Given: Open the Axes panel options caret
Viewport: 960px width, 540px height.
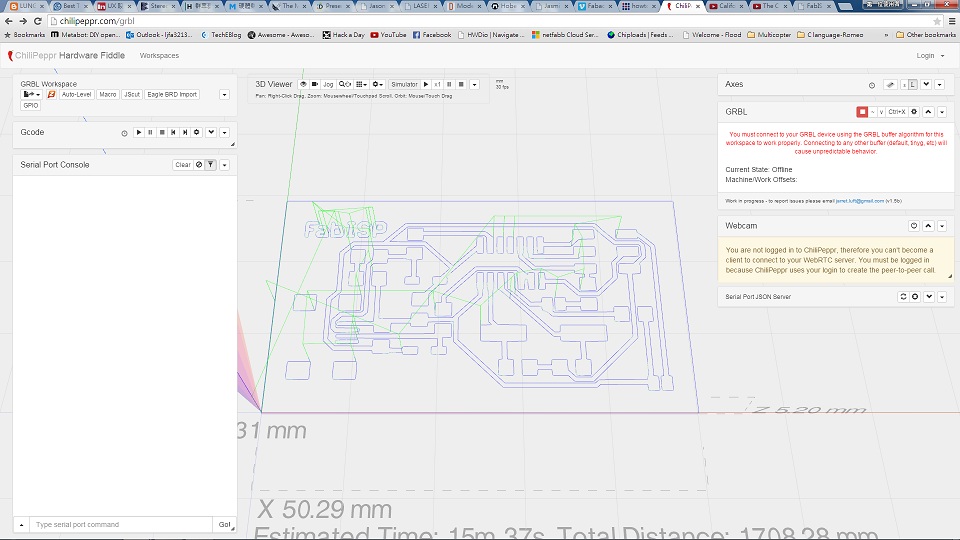Looking at the screenshot, I should click(x=940, y=85).
